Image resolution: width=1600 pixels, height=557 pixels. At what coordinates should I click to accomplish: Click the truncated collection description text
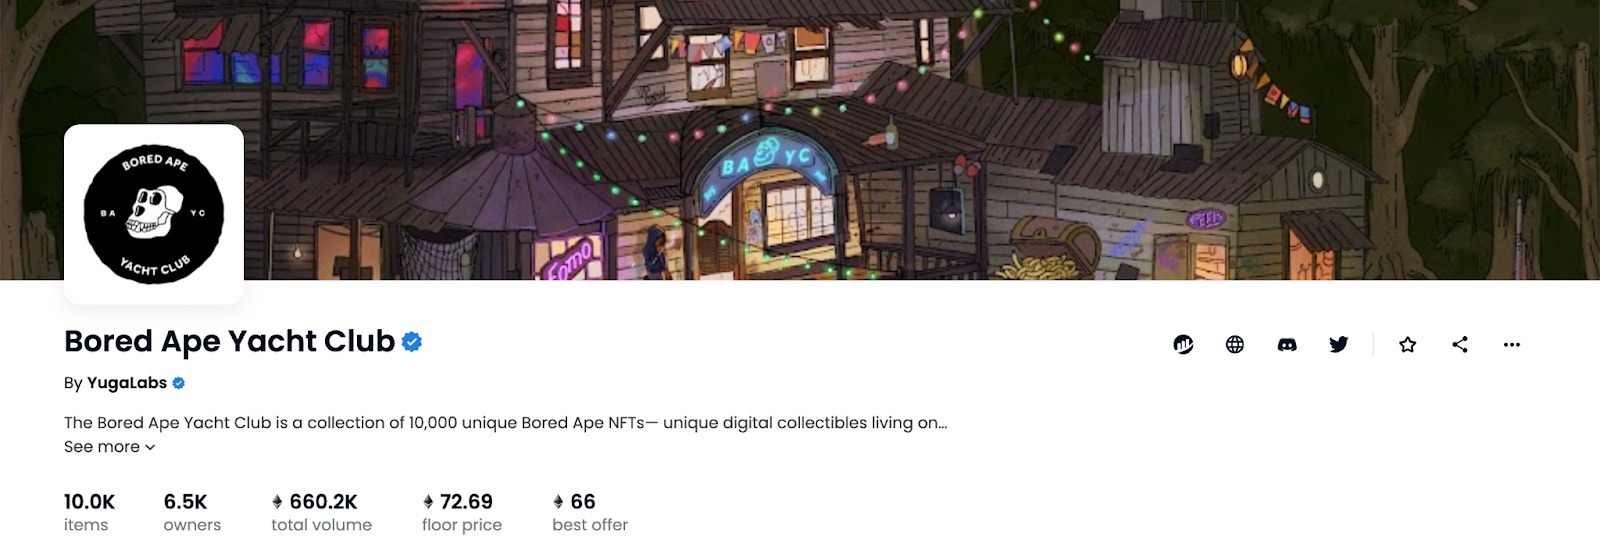tap(505, 423)
